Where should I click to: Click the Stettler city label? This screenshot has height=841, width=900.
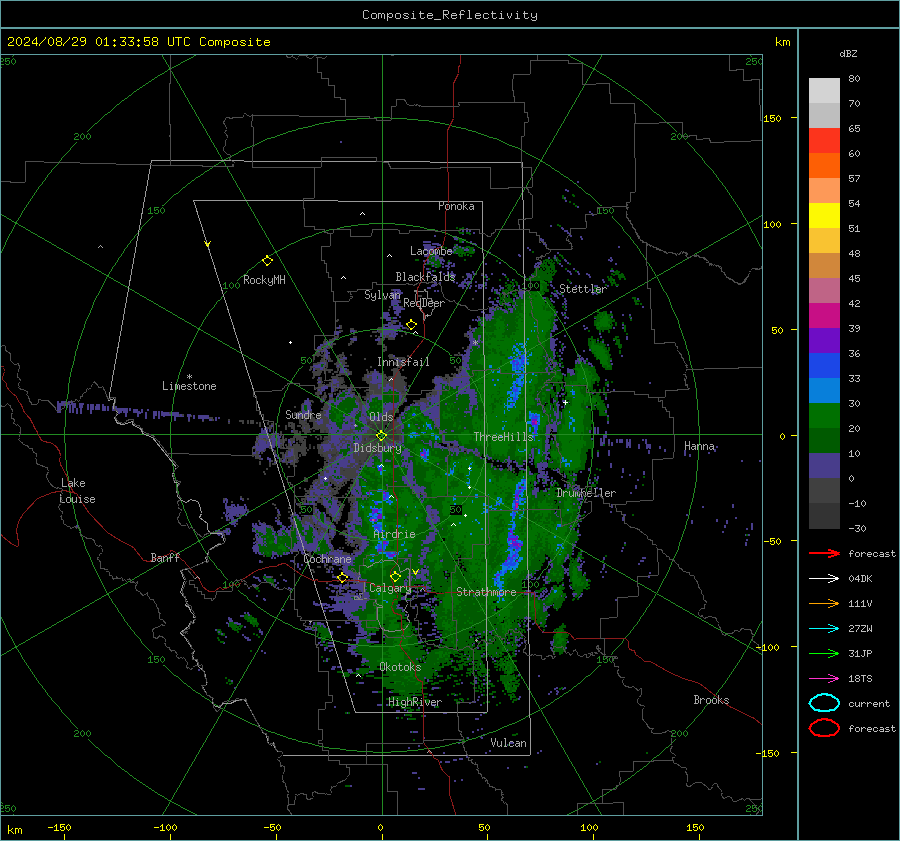(583, 289)
